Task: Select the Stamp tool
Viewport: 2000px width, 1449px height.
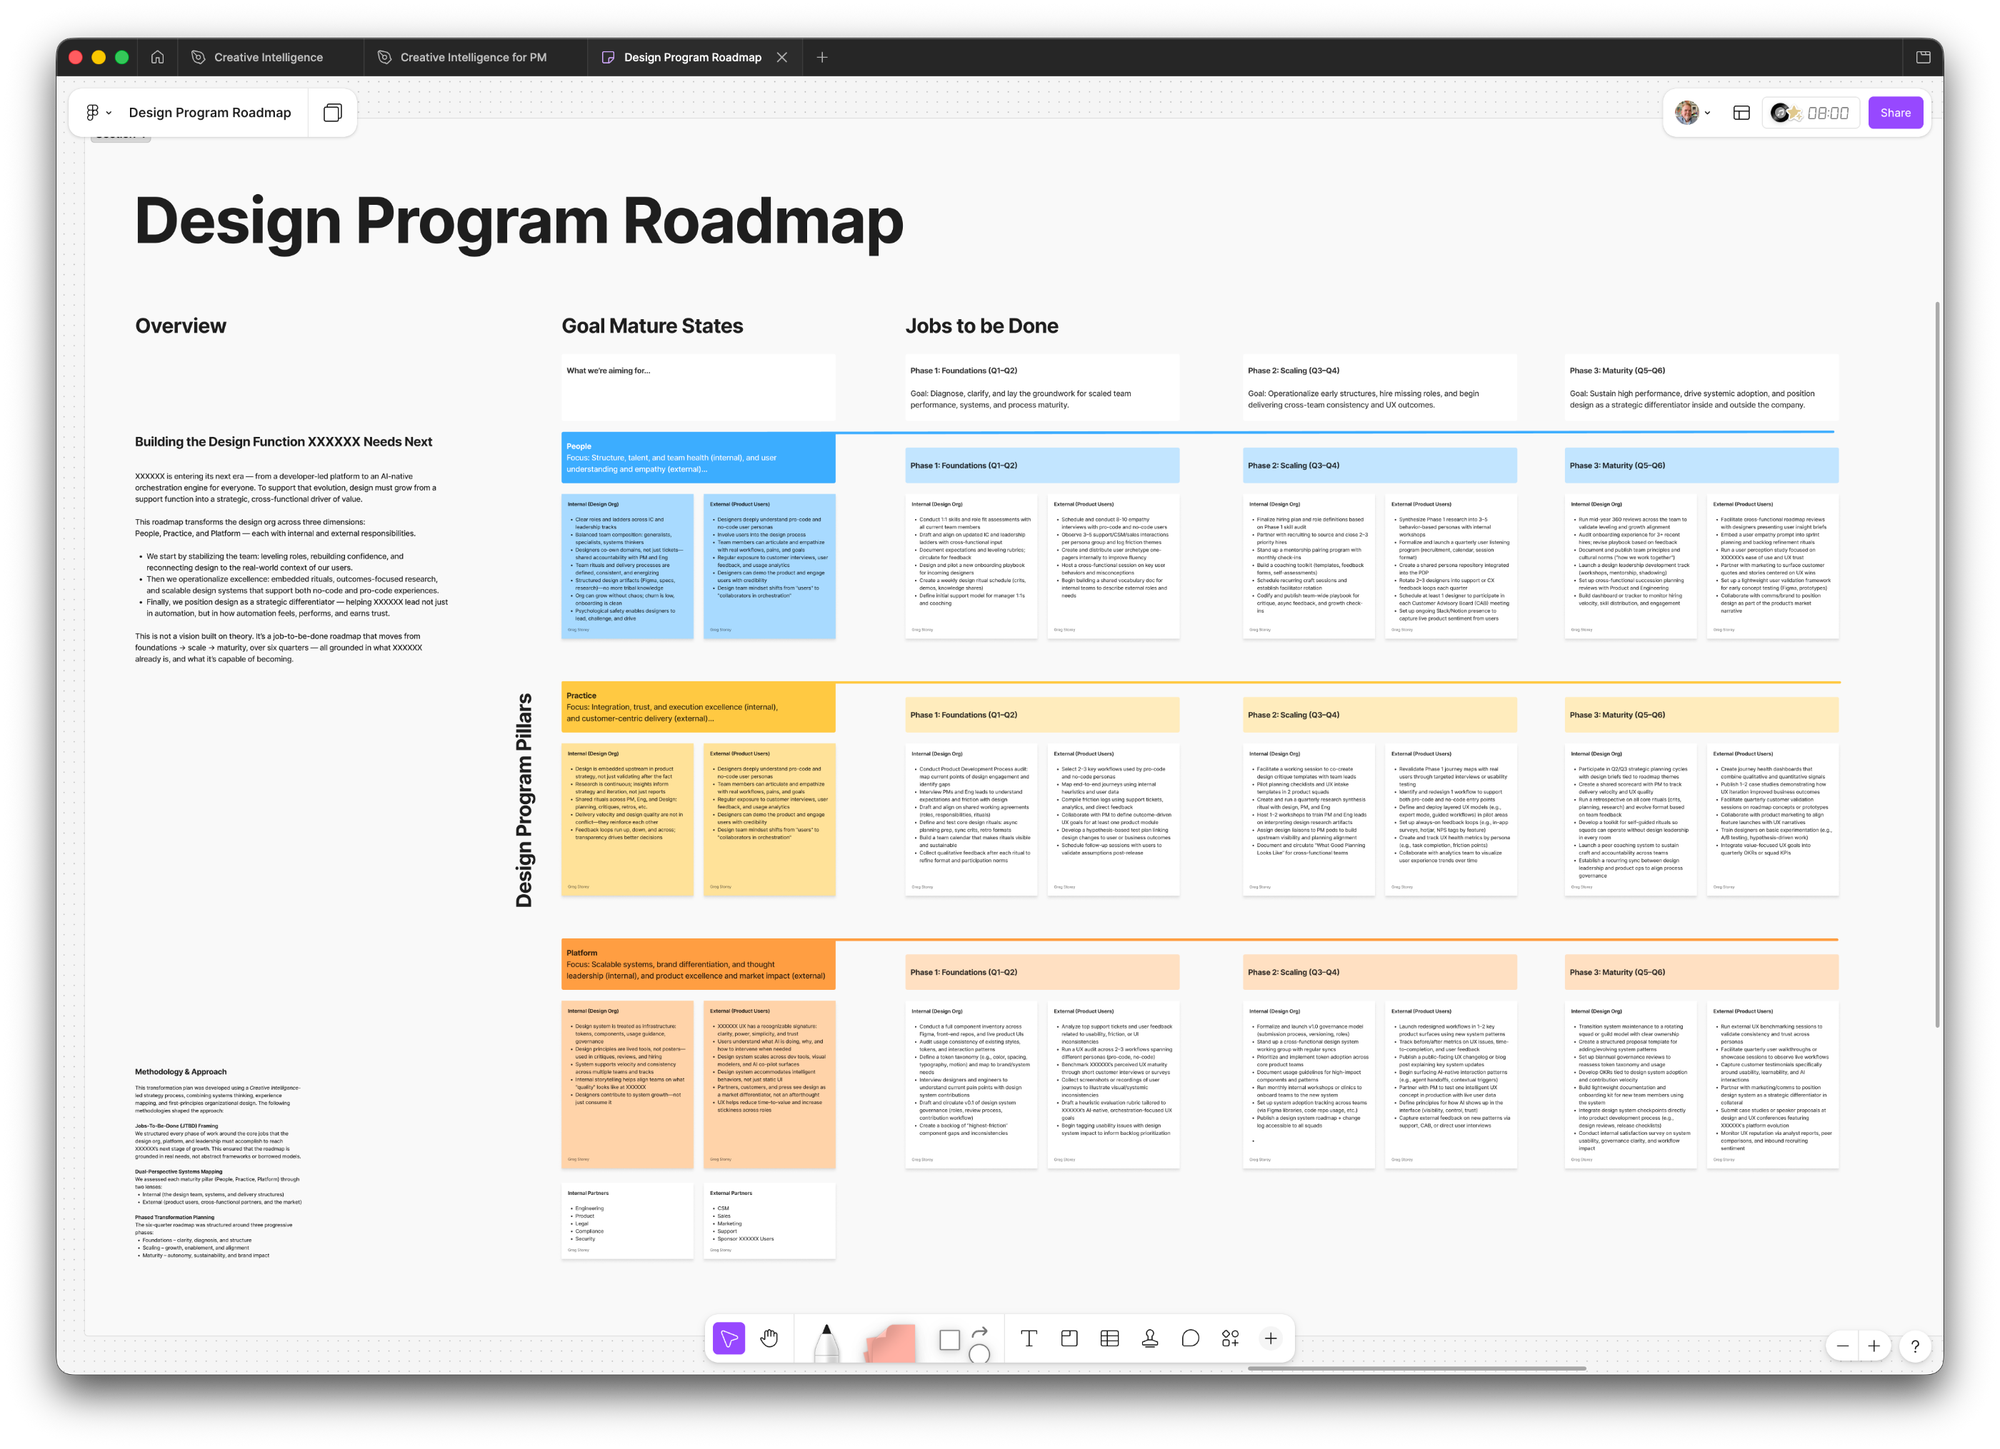Action: [1150, 1338]
